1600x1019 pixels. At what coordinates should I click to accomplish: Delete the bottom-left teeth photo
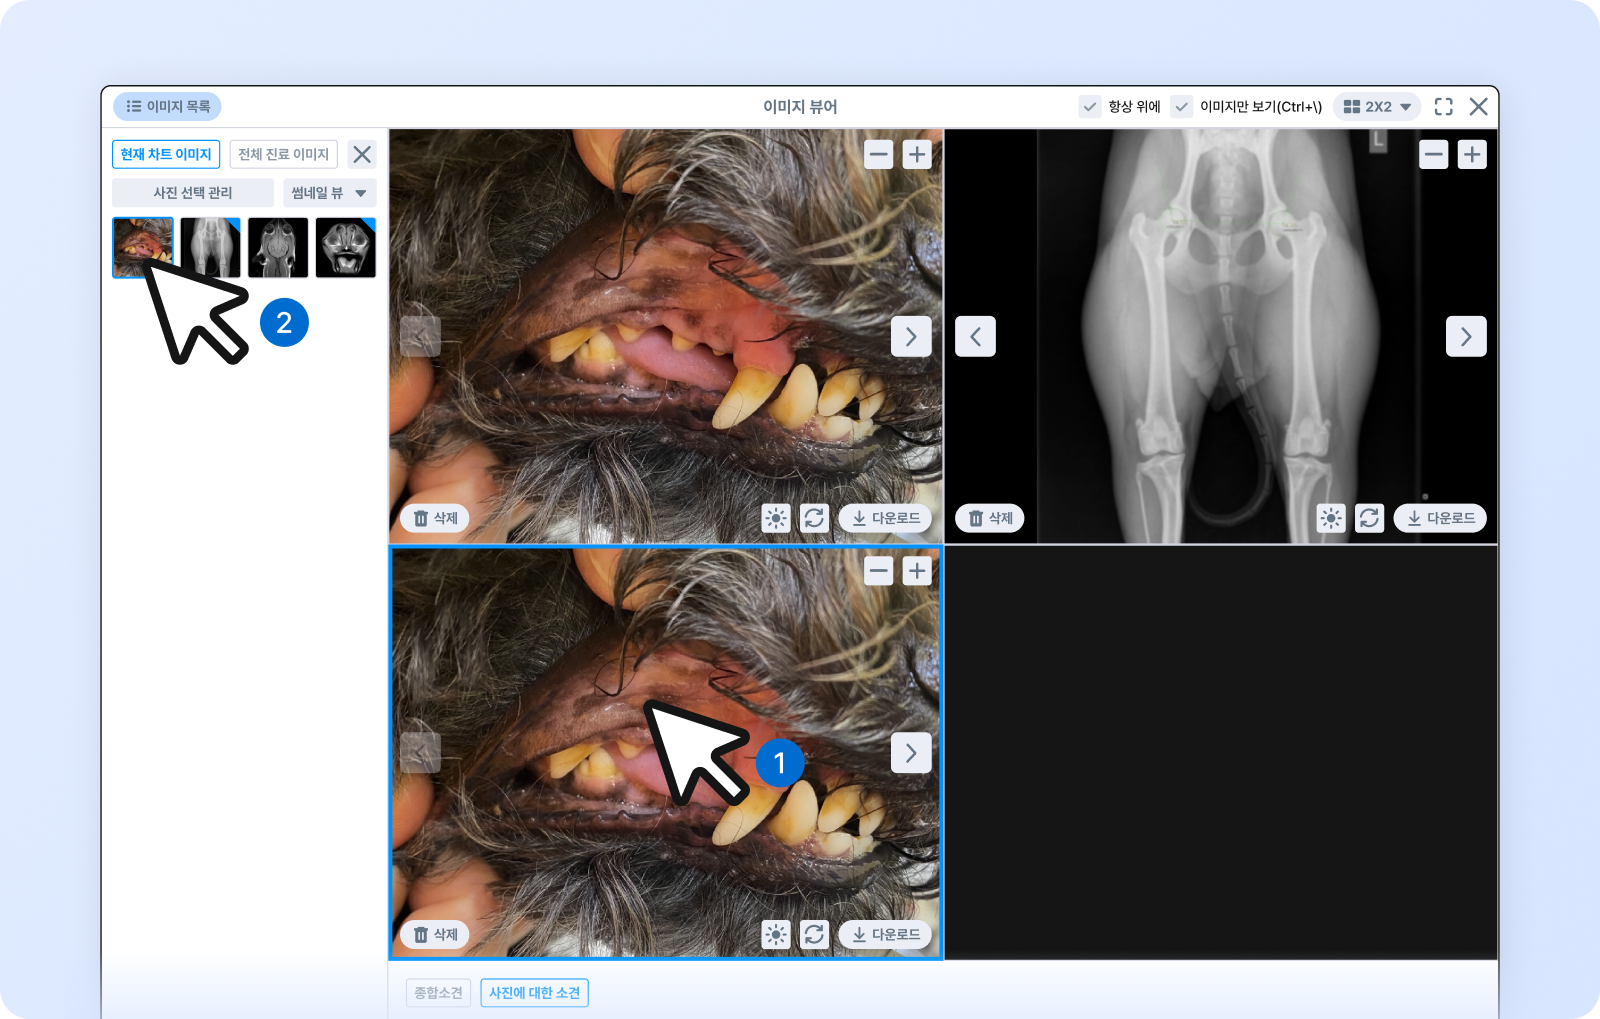[435, 934]
